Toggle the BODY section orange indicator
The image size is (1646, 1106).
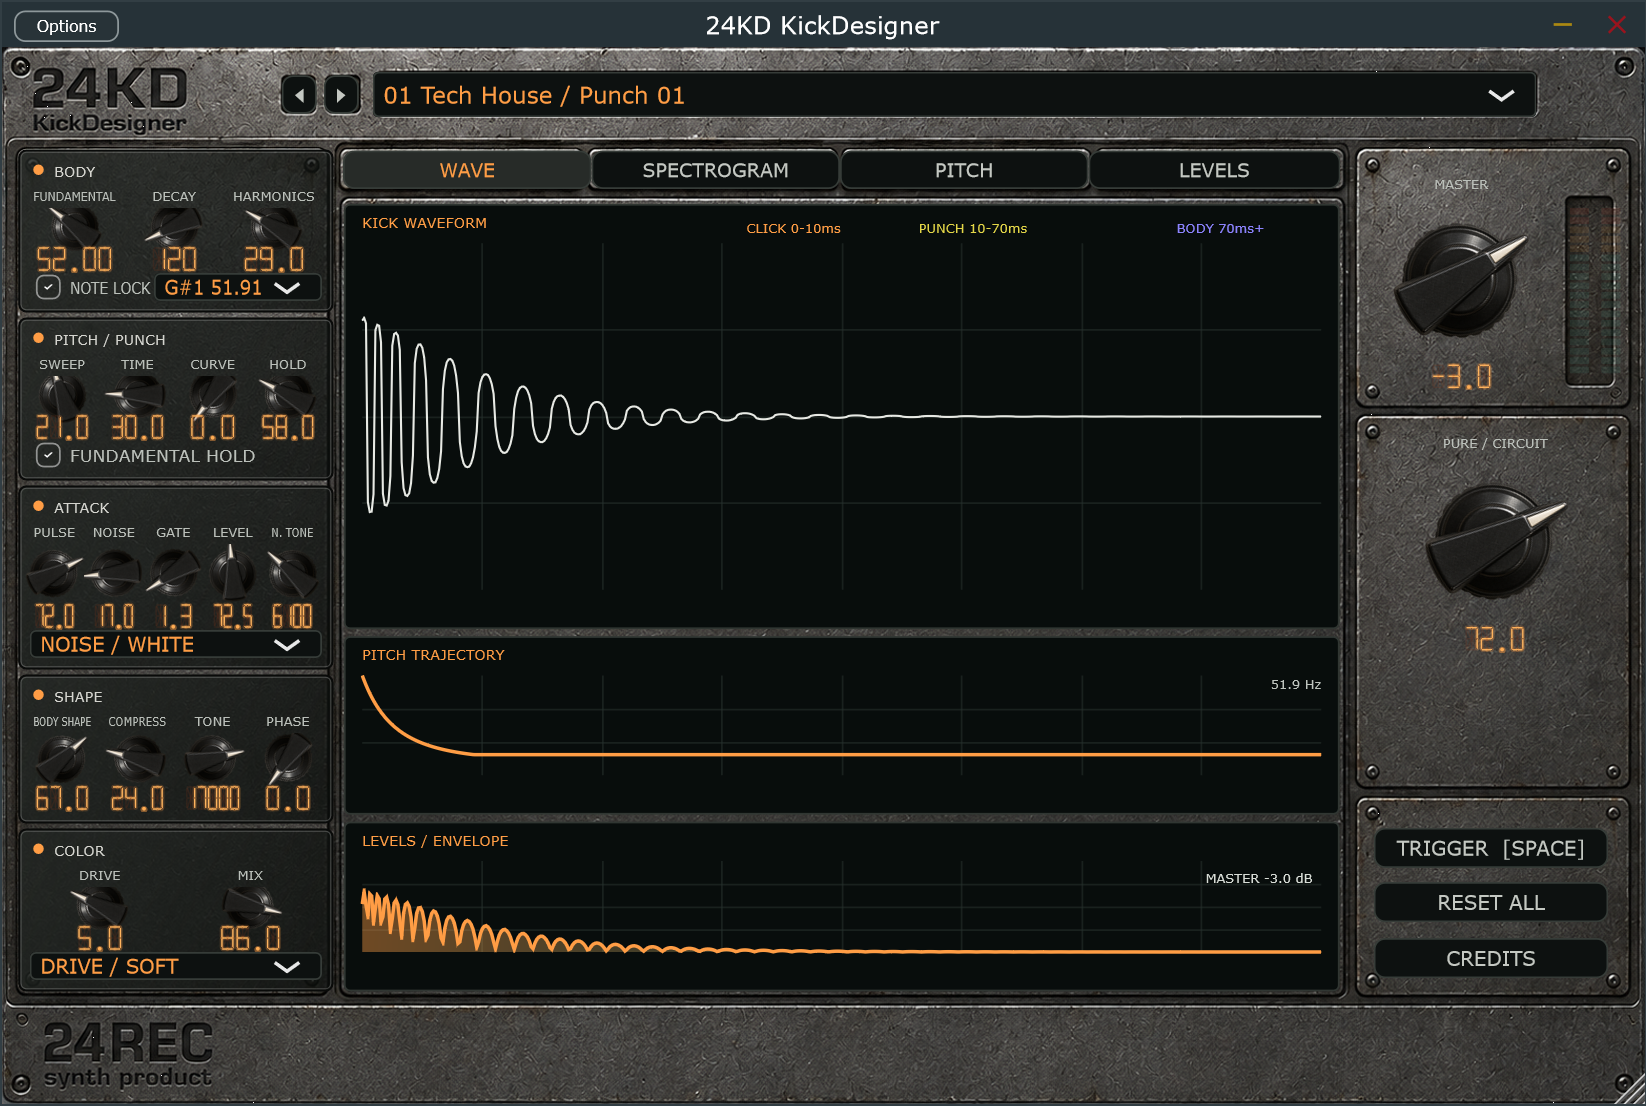(x=39, y=170)
